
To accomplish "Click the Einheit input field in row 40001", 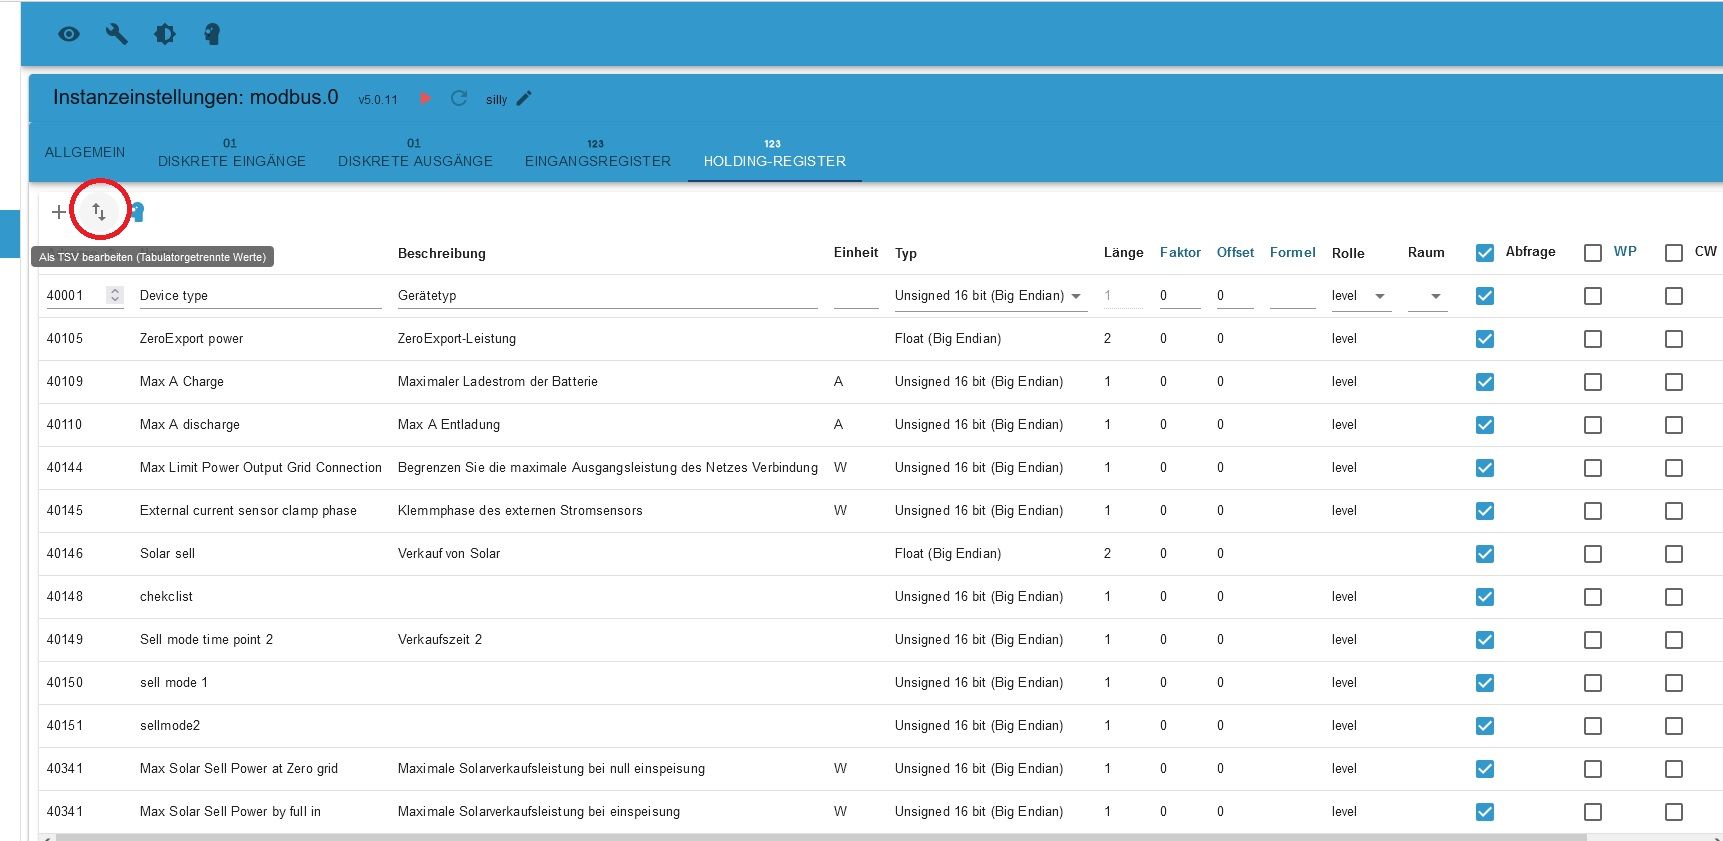I will pos(856,296).
